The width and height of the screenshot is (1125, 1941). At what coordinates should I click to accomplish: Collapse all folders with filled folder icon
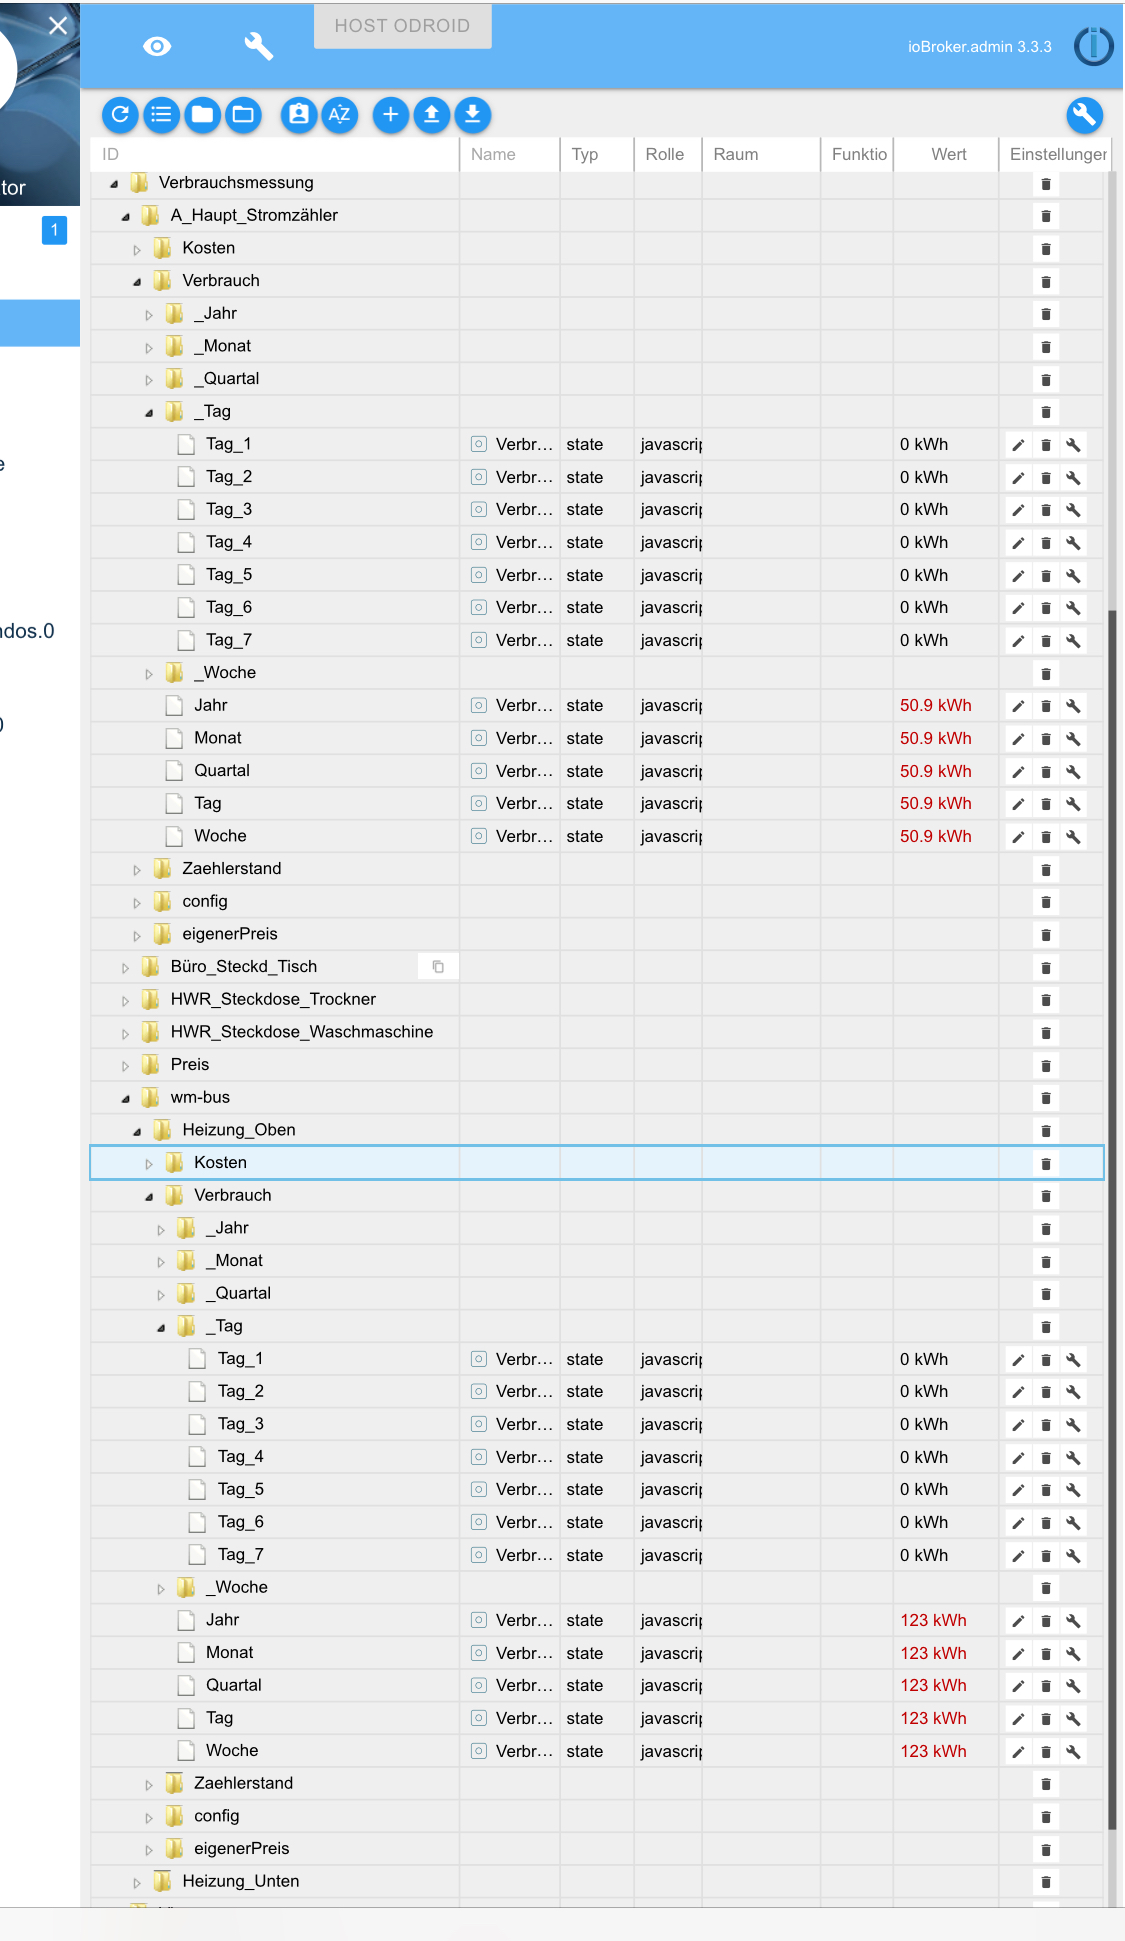coord(202,115)
